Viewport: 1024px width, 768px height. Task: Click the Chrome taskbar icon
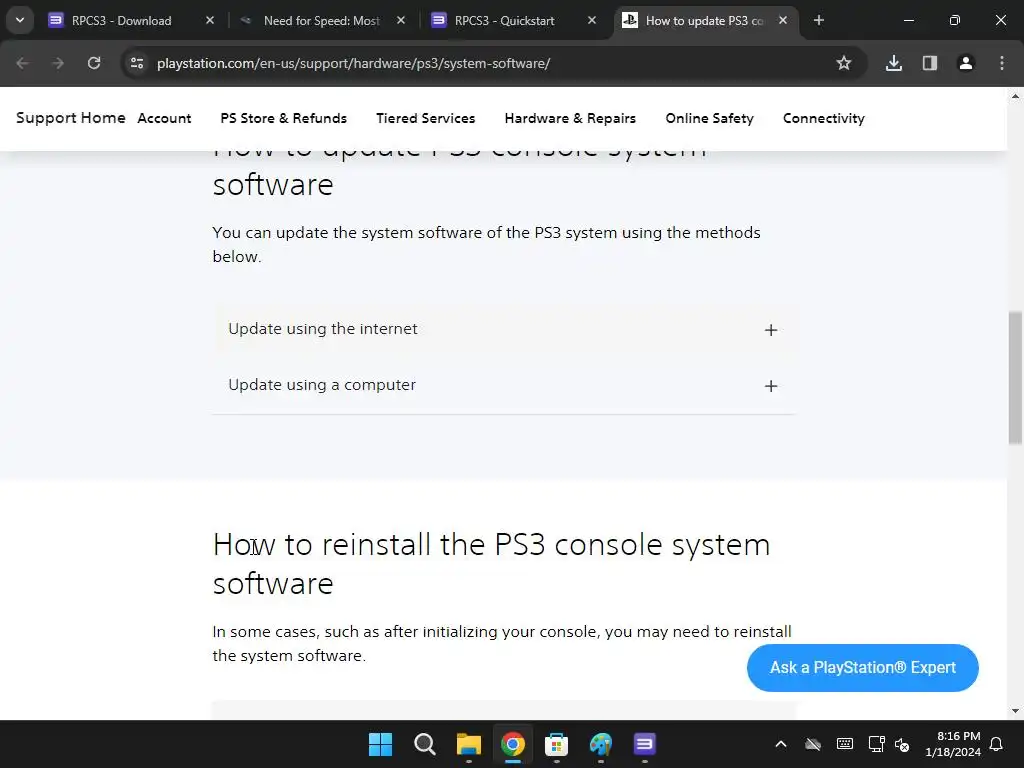click(x=513, y=744)
